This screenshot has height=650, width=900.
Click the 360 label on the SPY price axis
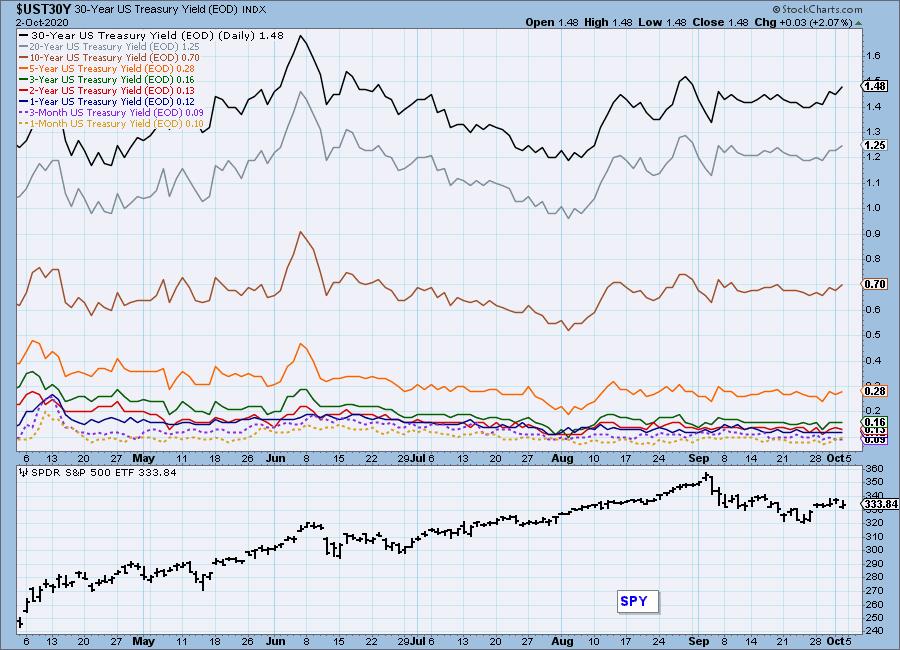[x=874, y=469]
